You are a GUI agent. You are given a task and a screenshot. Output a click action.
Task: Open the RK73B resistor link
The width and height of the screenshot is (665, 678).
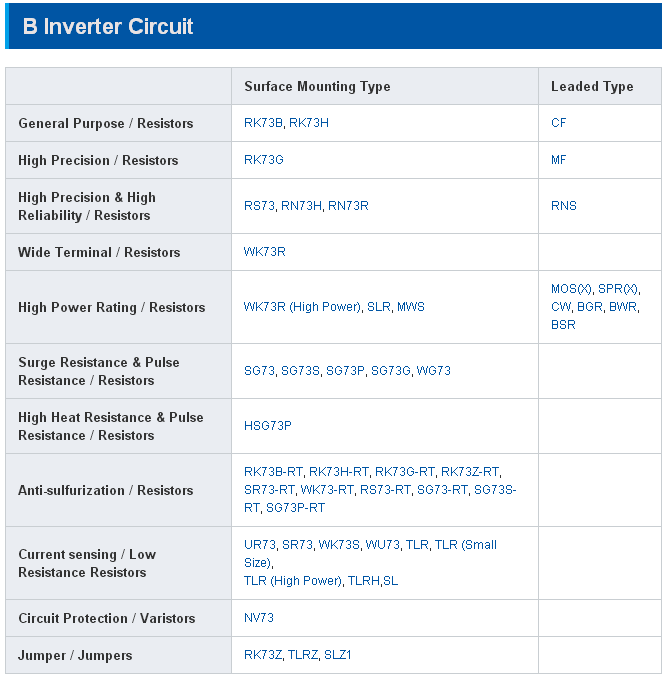(263, 123)
